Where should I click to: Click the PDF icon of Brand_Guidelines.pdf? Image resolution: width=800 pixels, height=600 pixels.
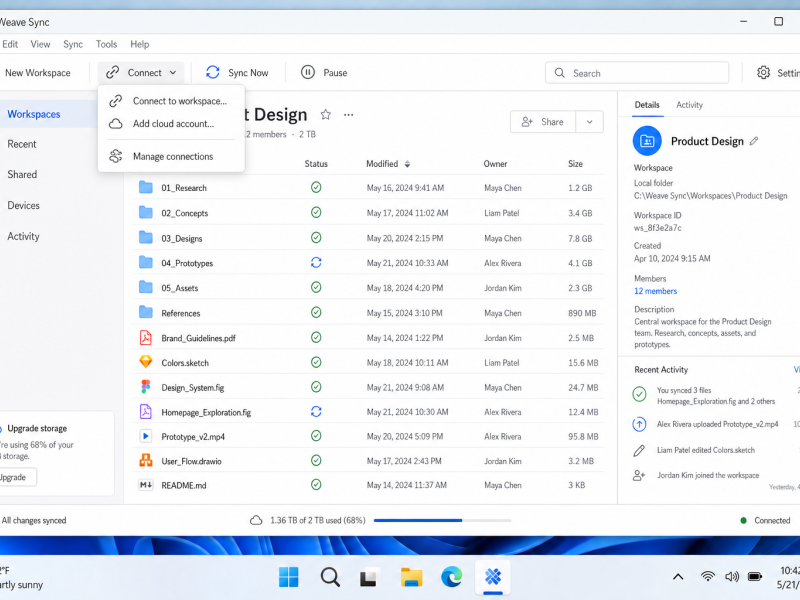[146, 337]
